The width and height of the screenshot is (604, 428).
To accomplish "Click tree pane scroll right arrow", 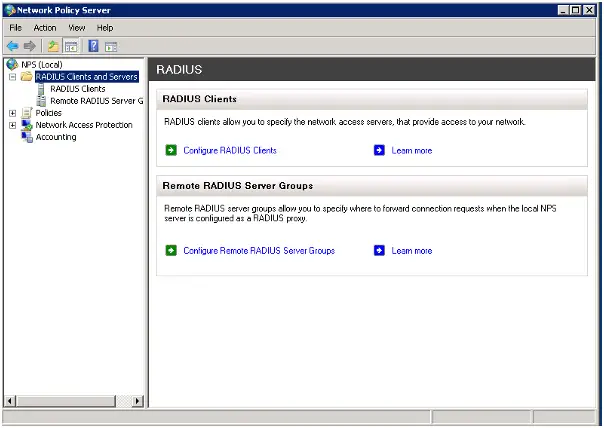I will [x=137, y=401].
